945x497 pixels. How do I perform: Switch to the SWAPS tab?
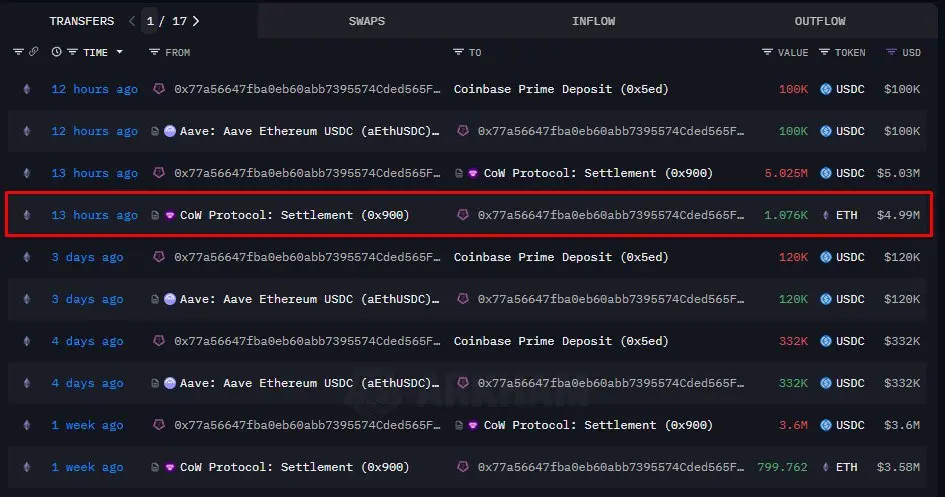366,21
